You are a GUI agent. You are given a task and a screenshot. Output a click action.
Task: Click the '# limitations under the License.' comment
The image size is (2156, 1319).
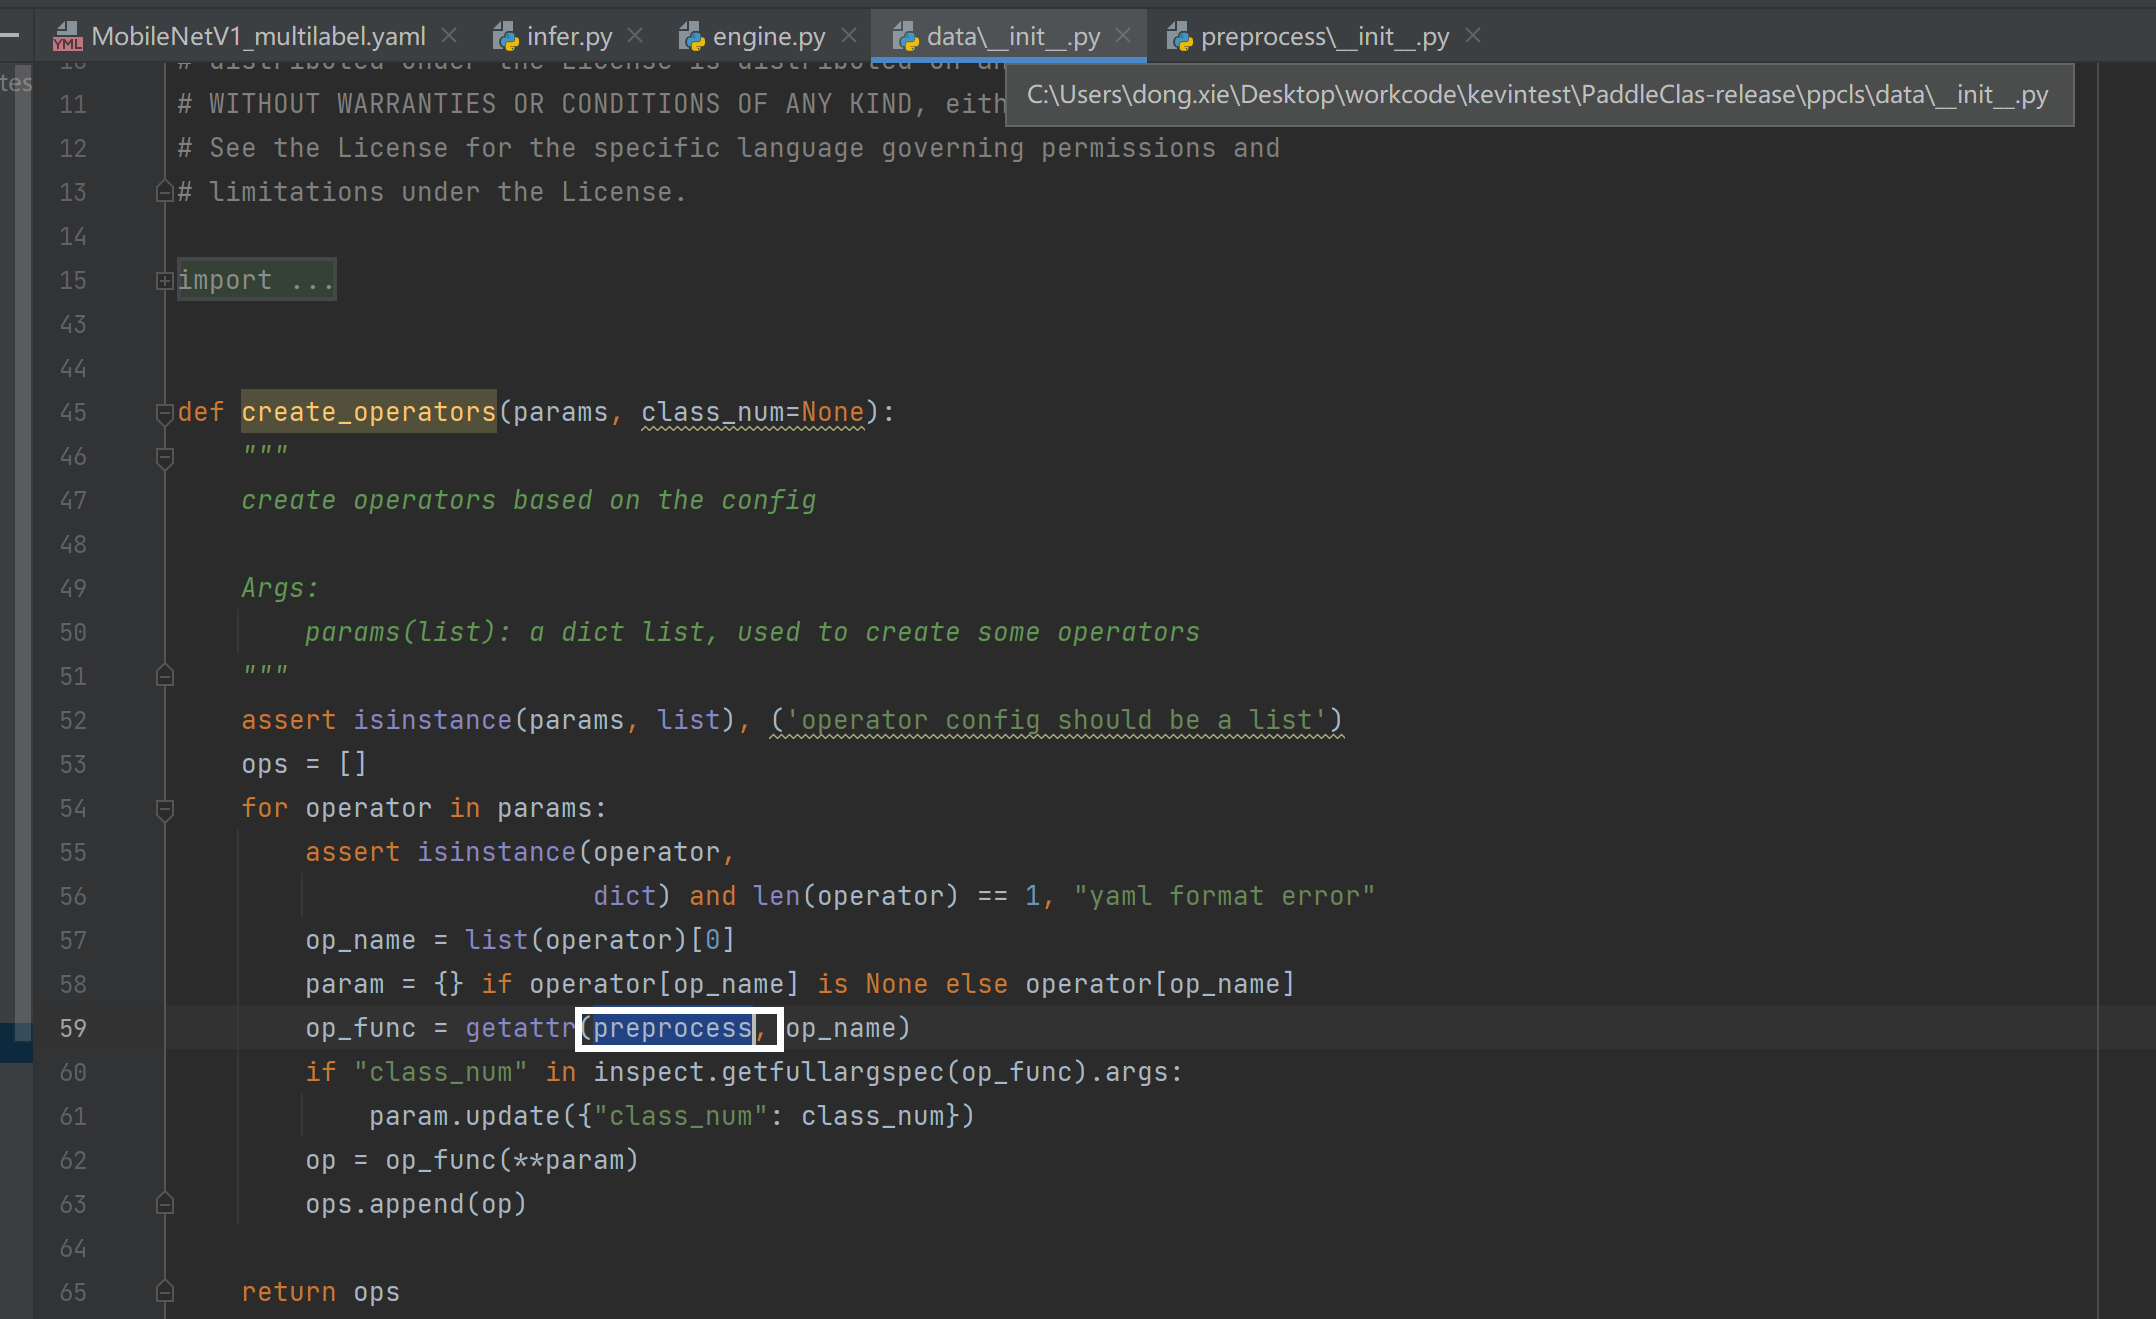pos(432,192)
